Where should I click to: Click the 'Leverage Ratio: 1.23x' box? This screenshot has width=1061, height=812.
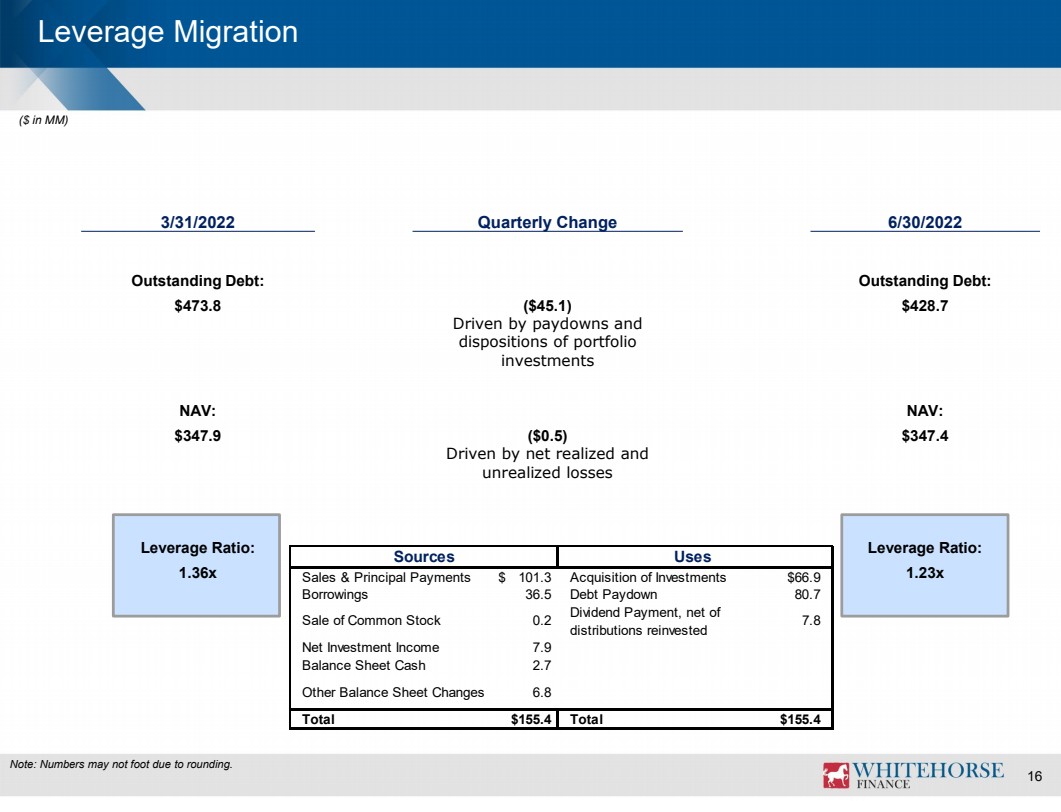coord(924,565)
